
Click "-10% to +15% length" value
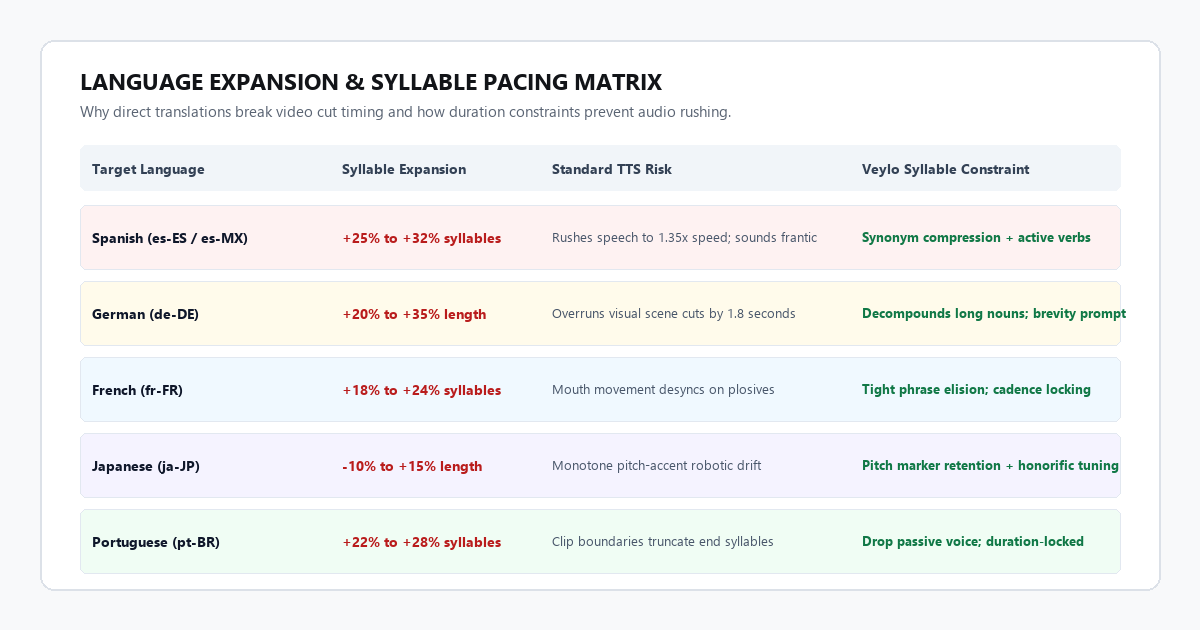(412, 466)
